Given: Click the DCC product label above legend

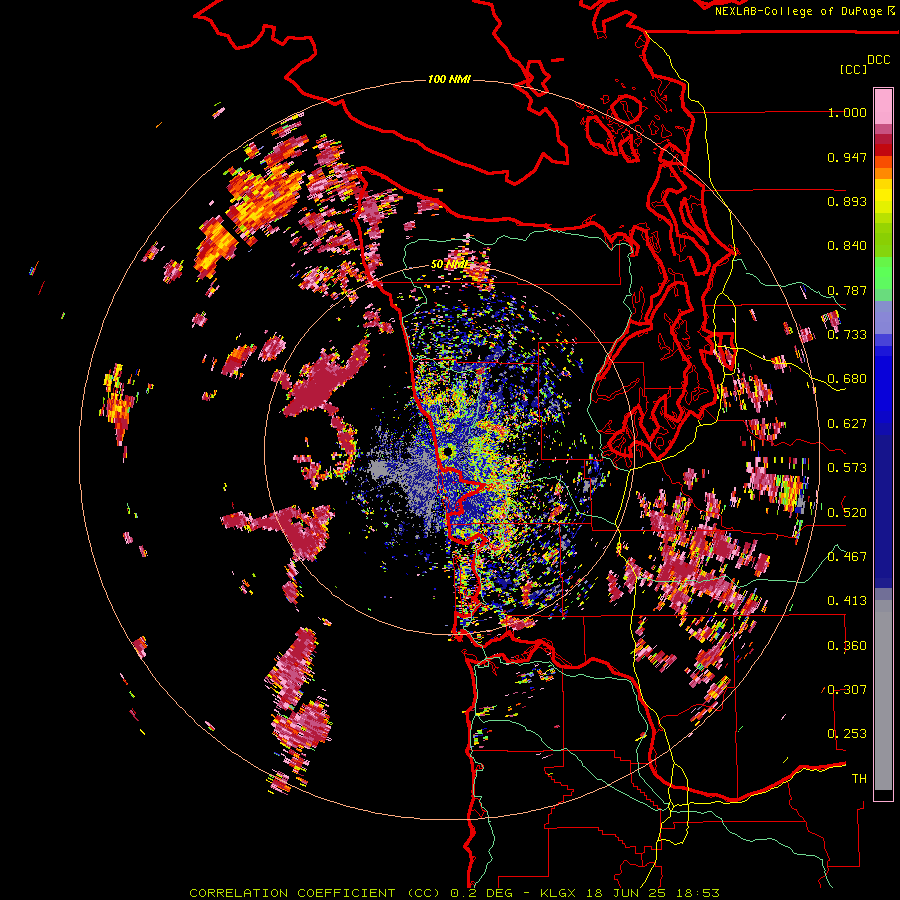Looking at the screenshot, I should click(x=879, y=60).
